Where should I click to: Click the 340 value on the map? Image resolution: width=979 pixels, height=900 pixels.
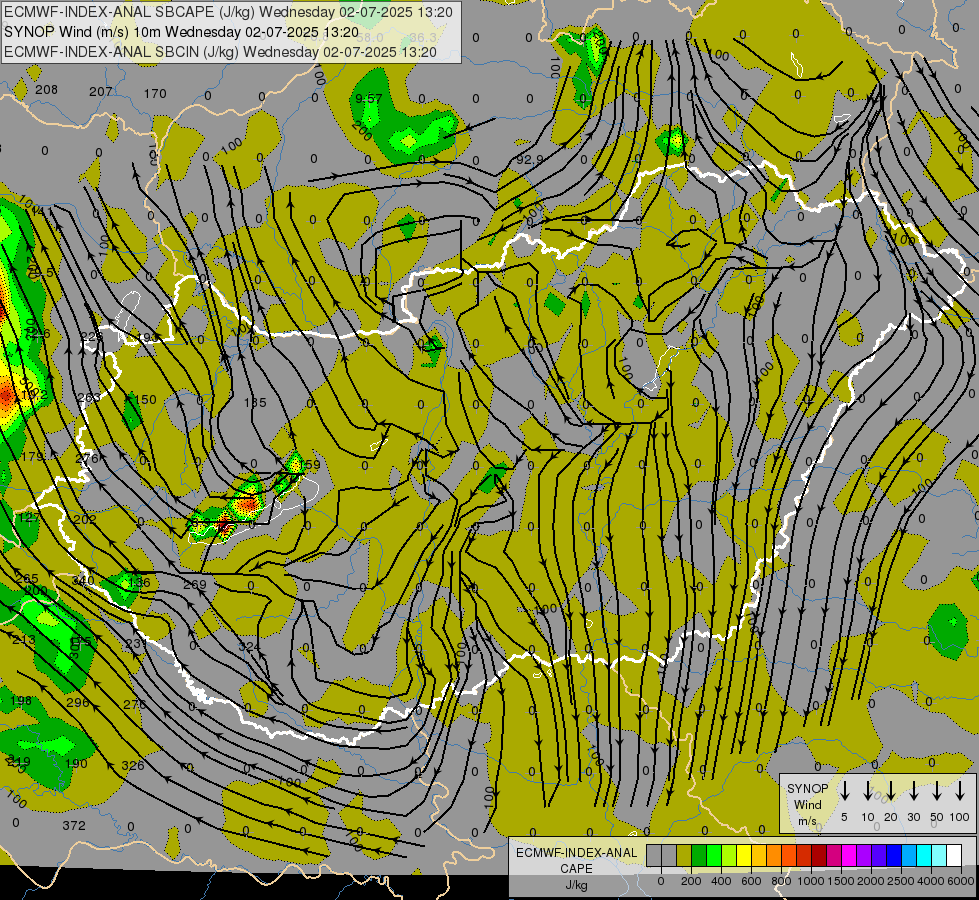pyautogui.click(x=83, y=581)
